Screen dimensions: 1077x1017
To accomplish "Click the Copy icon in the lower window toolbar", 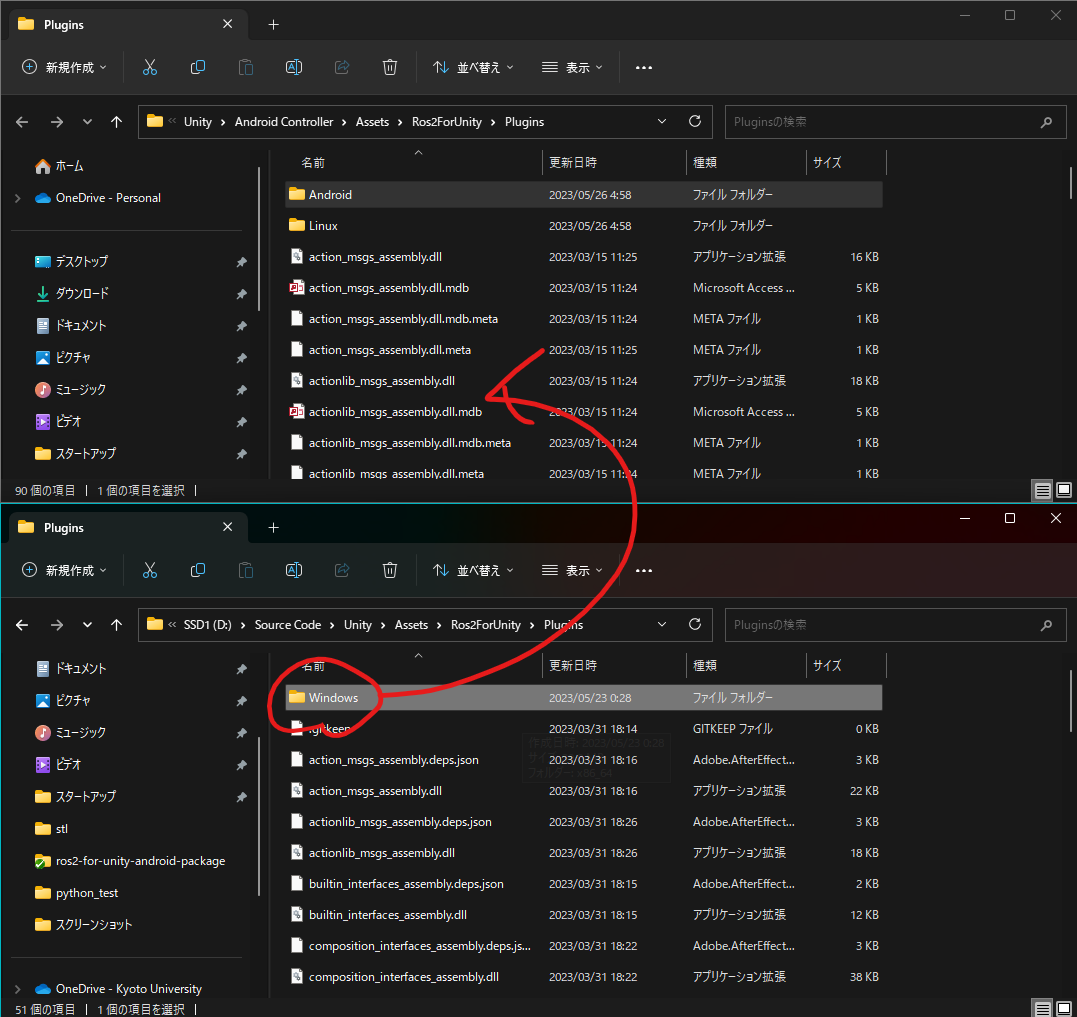I will pyautogui.click(x=198, y=570).
